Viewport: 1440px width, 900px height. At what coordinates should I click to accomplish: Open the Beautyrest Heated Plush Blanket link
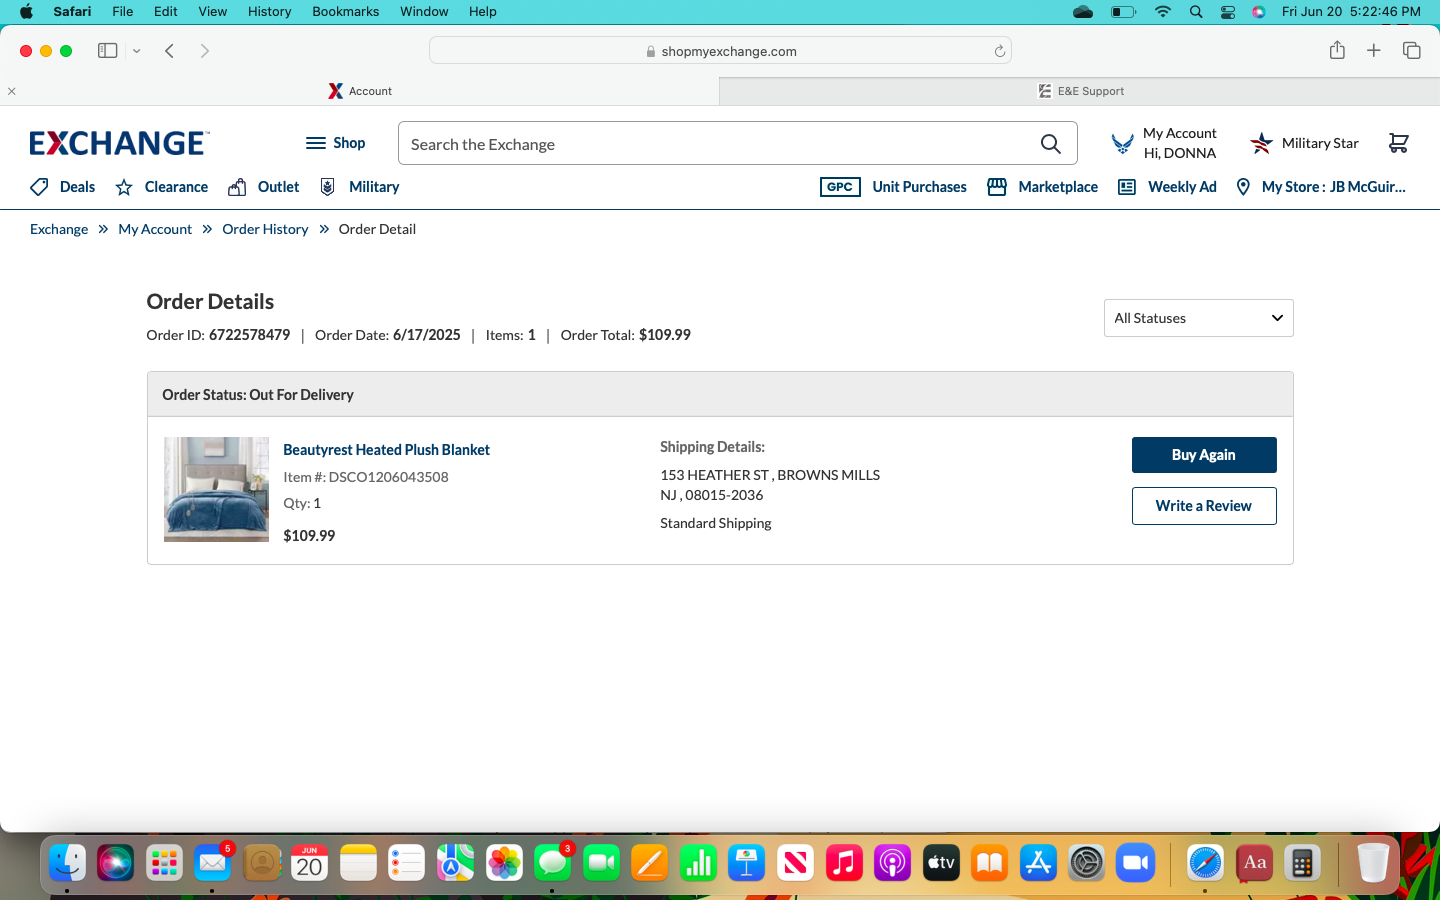(x=386, y=450)
